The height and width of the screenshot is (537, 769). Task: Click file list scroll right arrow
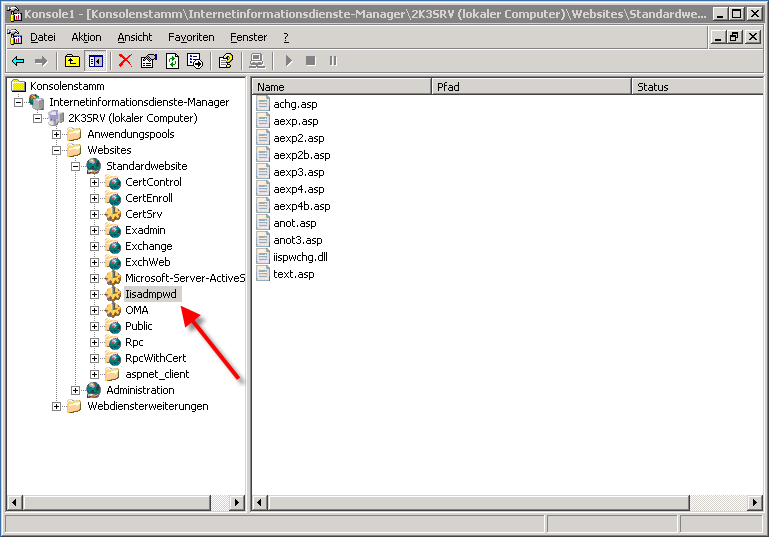(x=755, y=502)
